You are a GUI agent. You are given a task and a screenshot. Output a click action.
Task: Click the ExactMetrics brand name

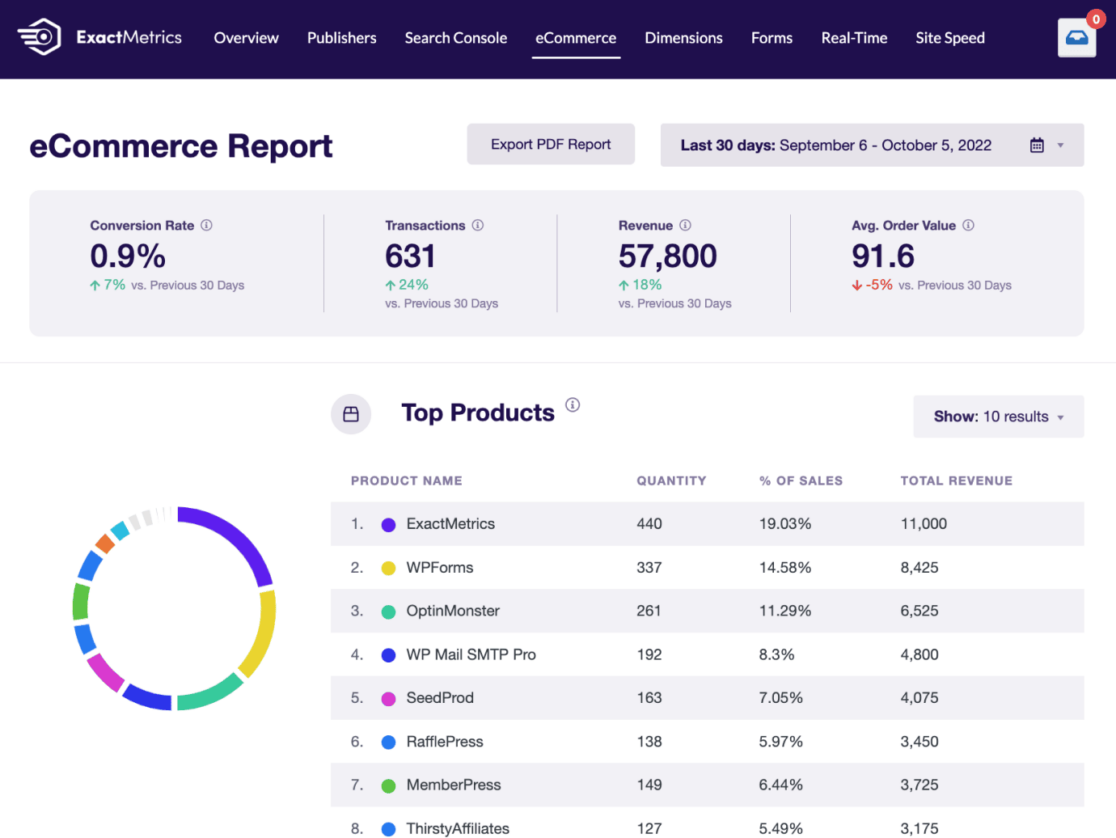coord(129,37)
